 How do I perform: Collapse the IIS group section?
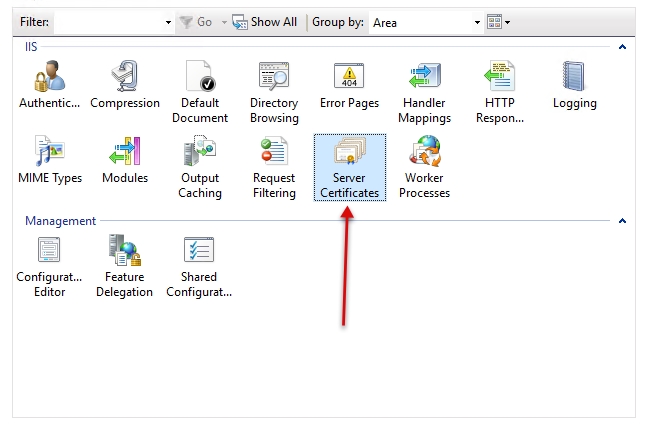click(622, 47)
